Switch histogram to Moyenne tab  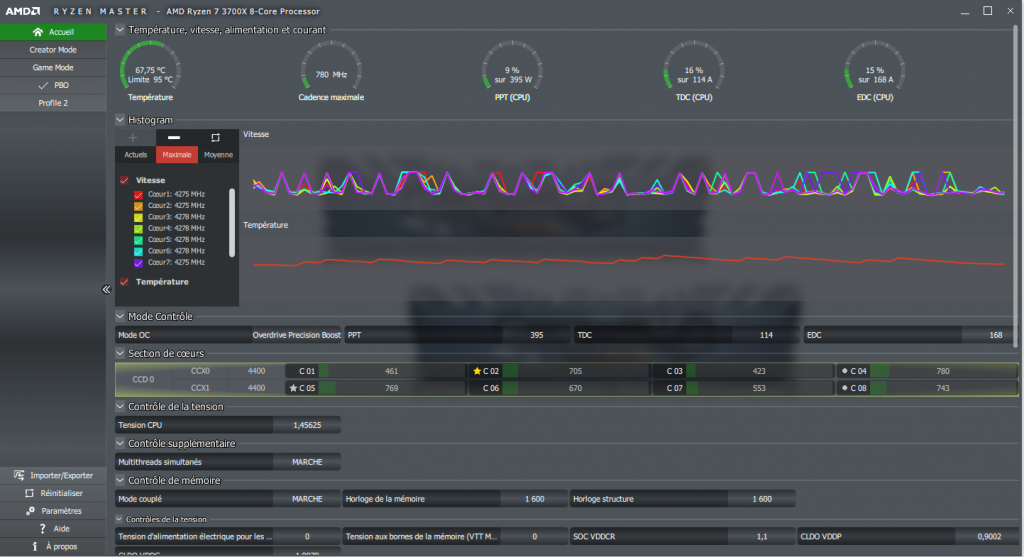tap(218, 155)
